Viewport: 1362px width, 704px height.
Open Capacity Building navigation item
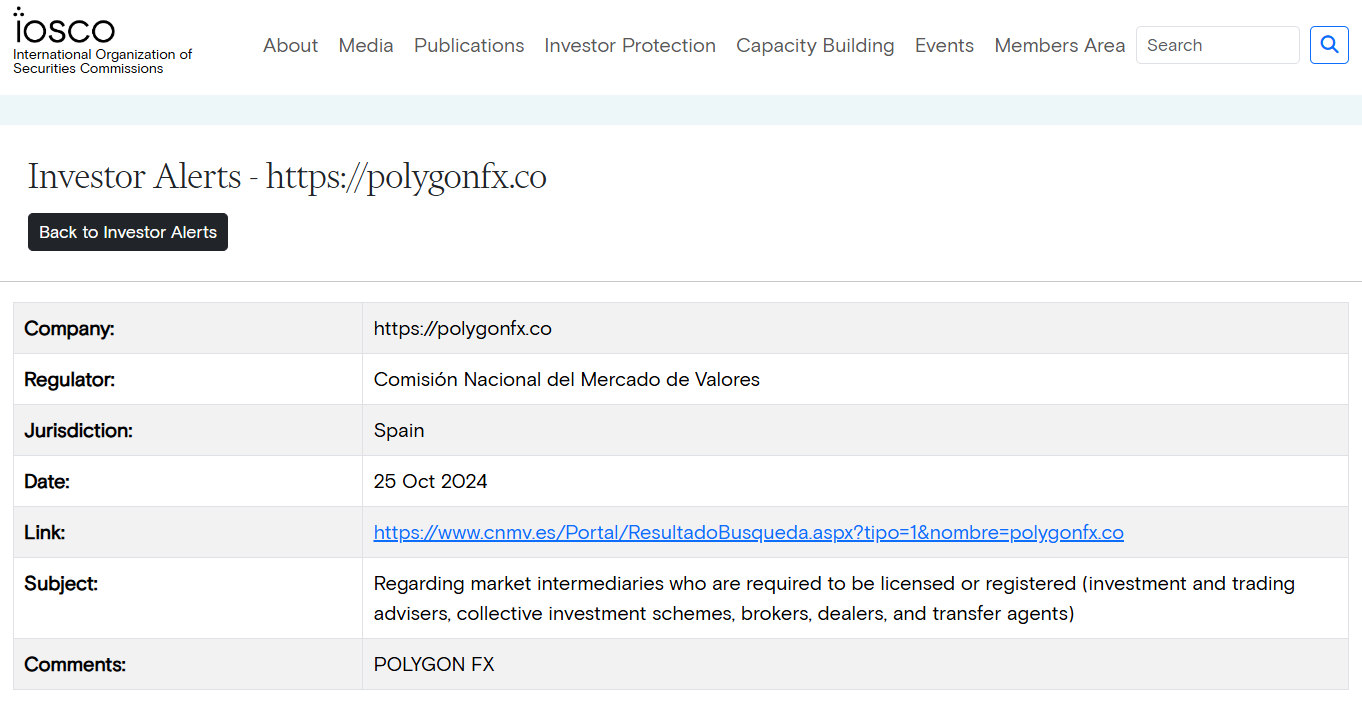[x=815, y=46]
